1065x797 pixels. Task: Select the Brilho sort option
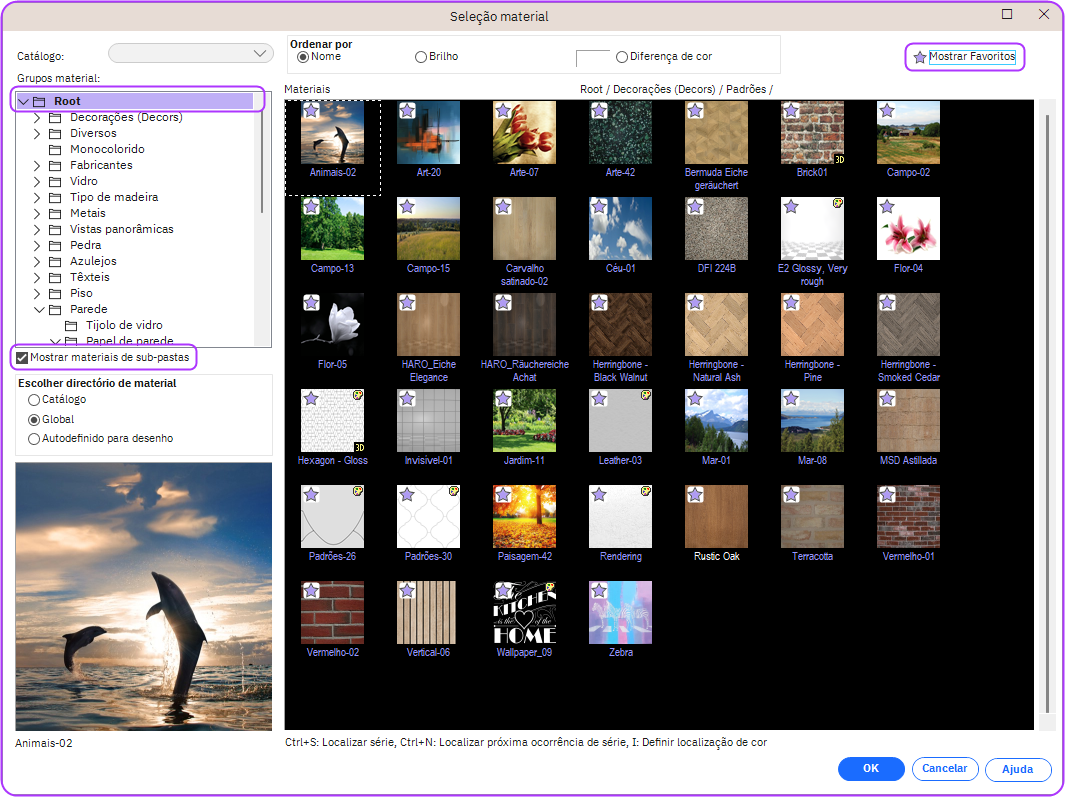tap(421, 57)
